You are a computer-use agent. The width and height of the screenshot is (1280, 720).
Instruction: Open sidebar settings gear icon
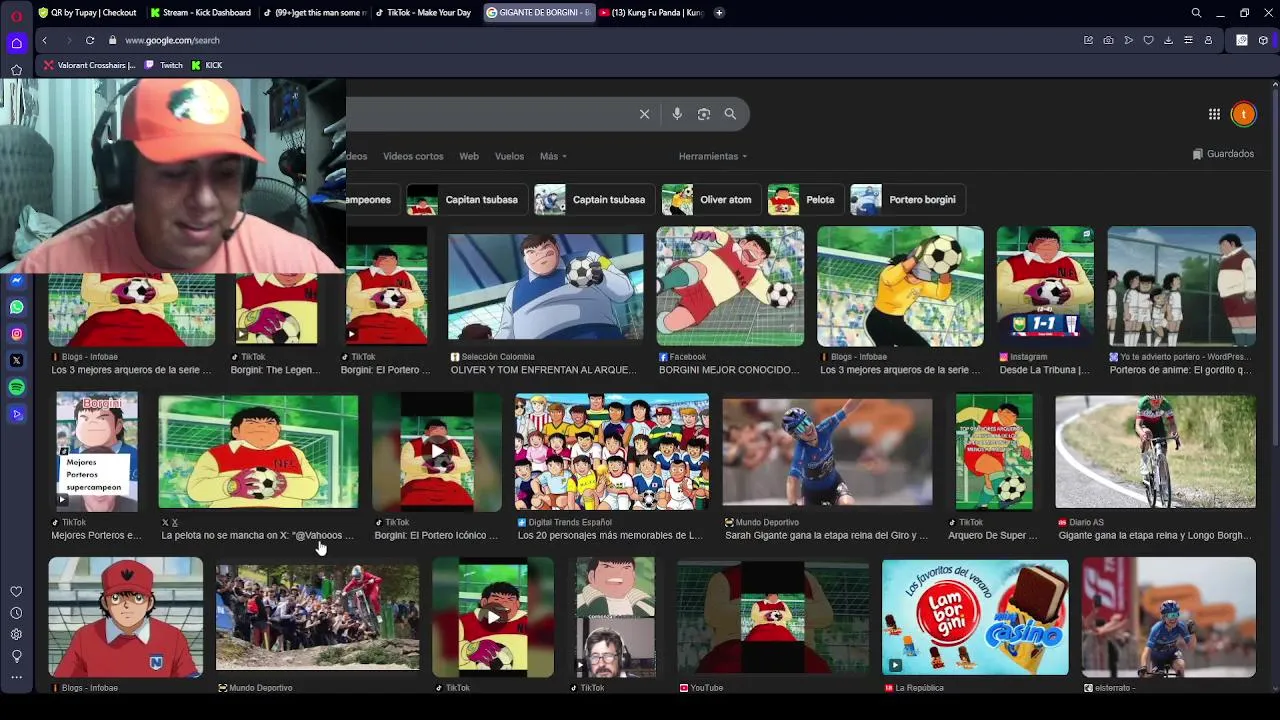[16, 634]
